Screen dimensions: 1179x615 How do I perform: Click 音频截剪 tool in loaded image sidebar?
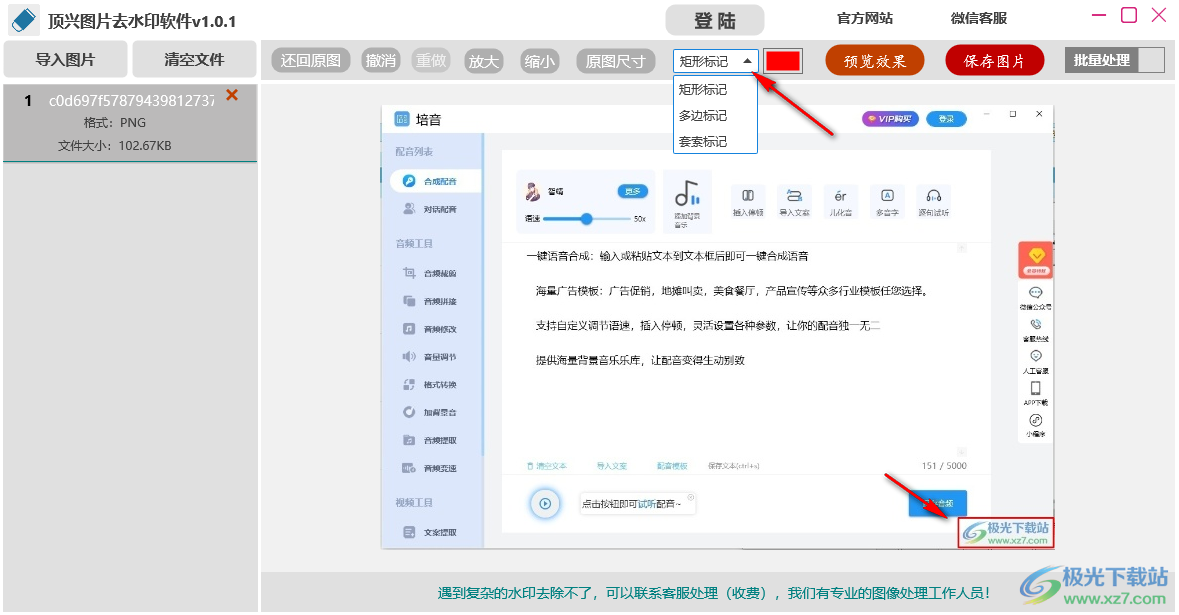coord(431,273)
